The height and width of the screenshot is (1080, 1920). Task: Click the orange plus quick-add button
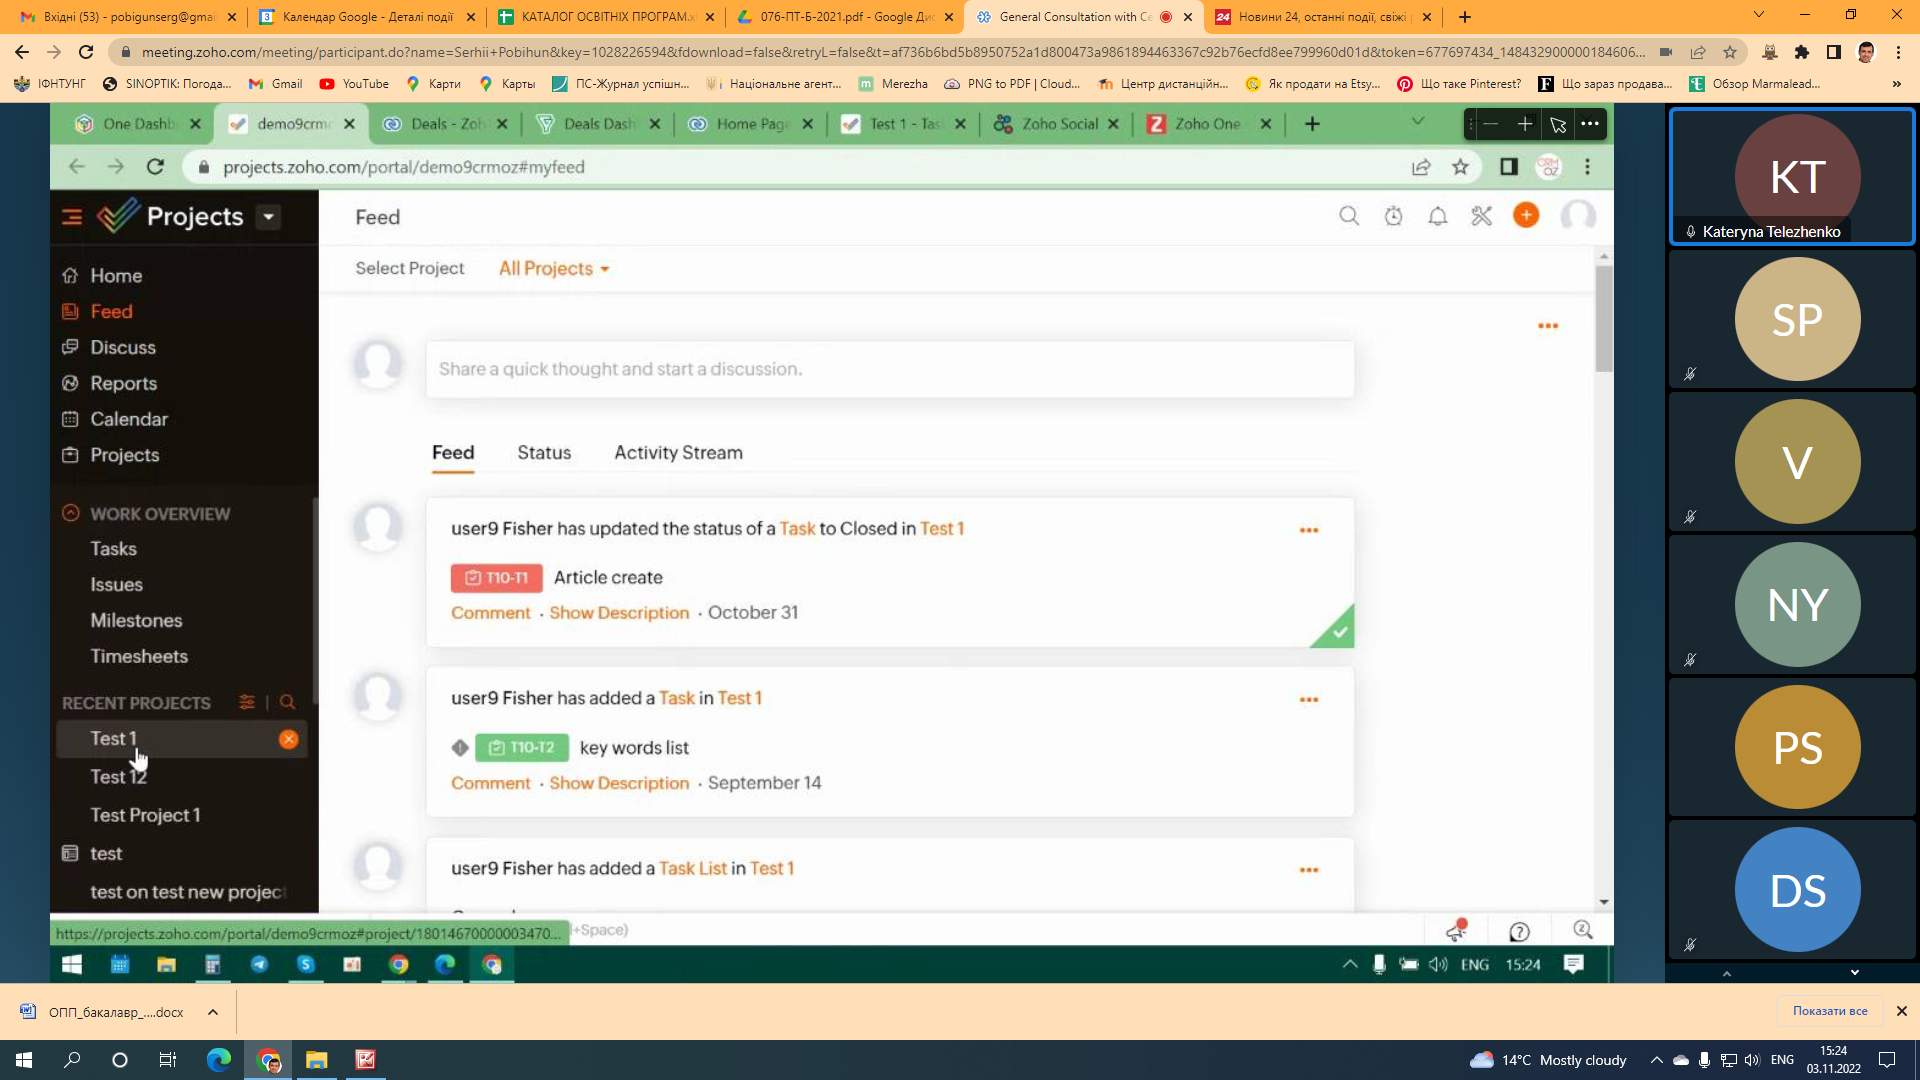[x=1525, y=215]
